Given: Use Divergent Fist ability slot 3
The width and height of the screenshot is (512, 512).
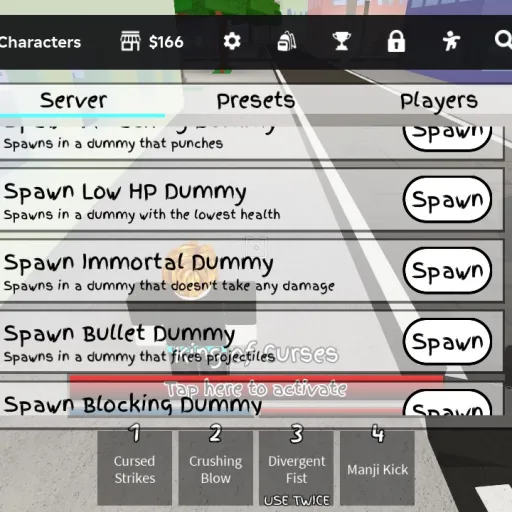Looking at the screenshot, I should click(296, 468).
